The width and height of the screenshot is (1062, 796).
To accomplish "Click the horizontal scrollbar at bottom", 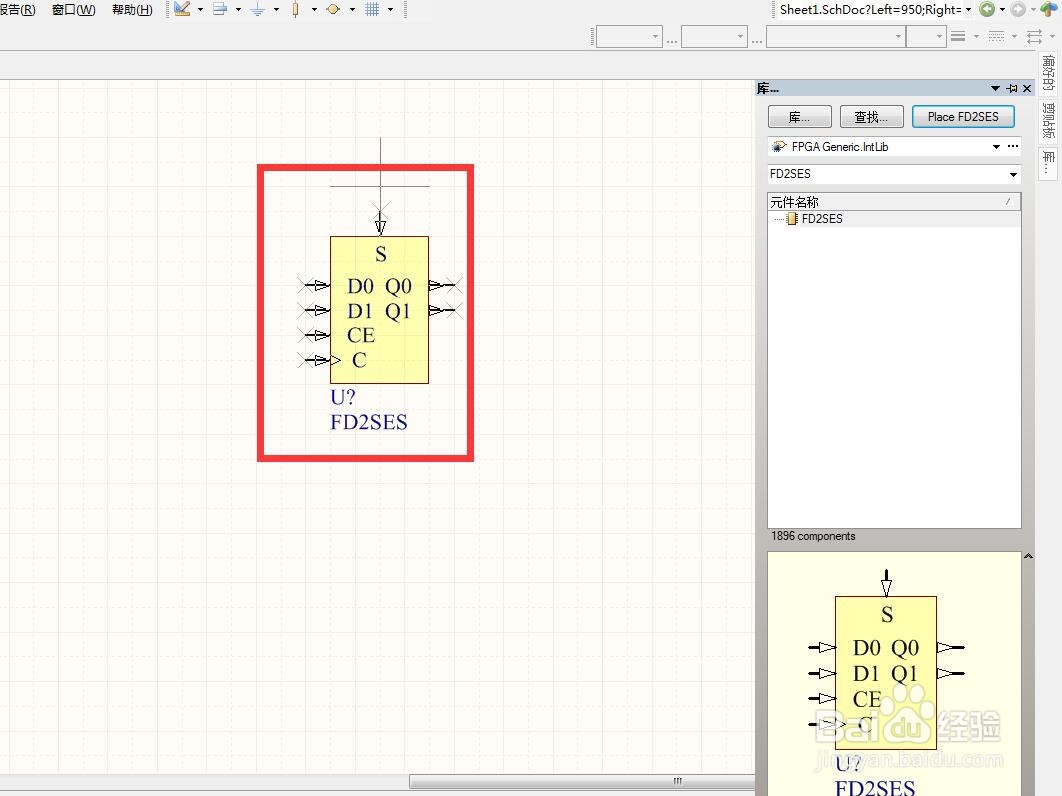I will pyautogui.click(x=581, y=781).
